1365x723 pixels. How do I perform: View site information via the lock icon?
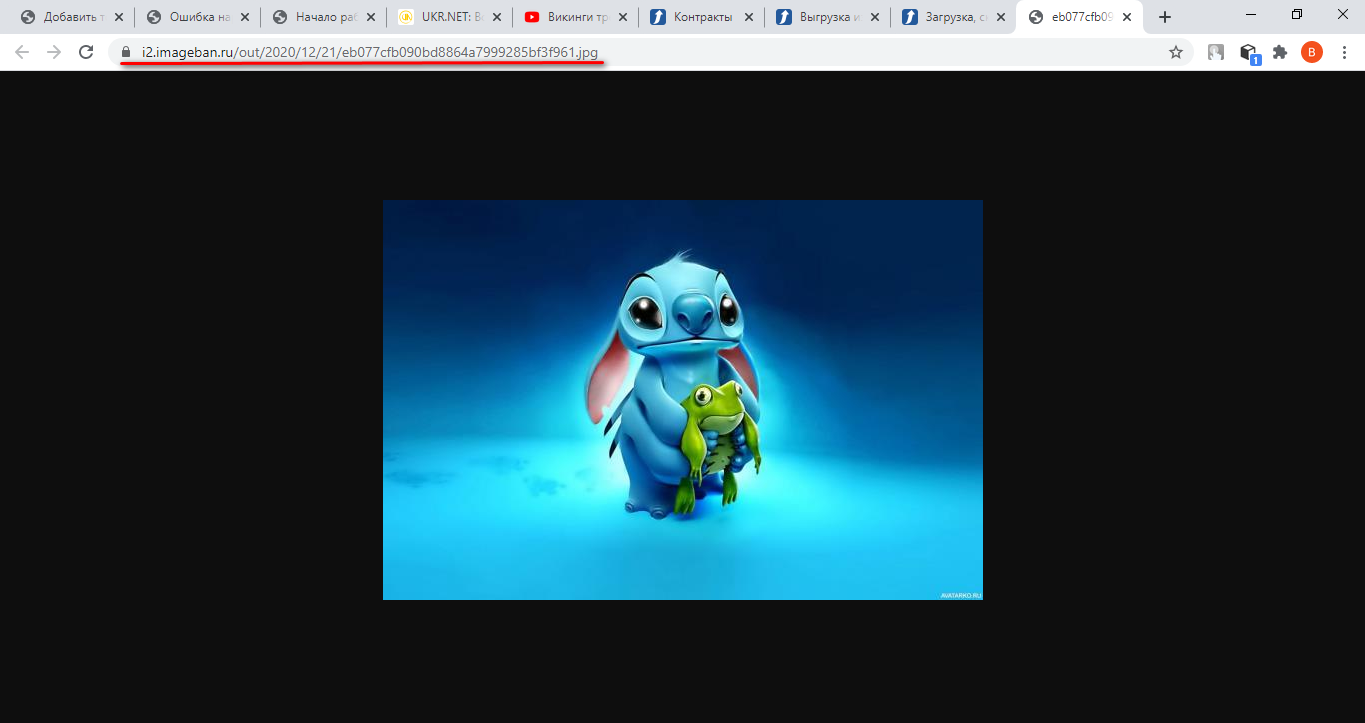pos(126,52)
